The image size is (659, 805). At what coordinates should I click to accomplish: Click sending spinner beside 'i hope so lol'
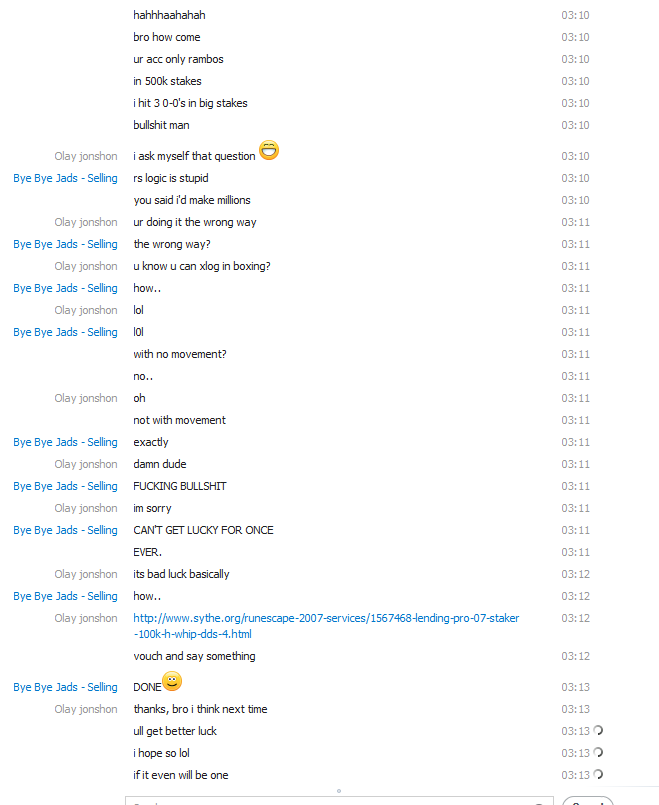click(598, 752)
